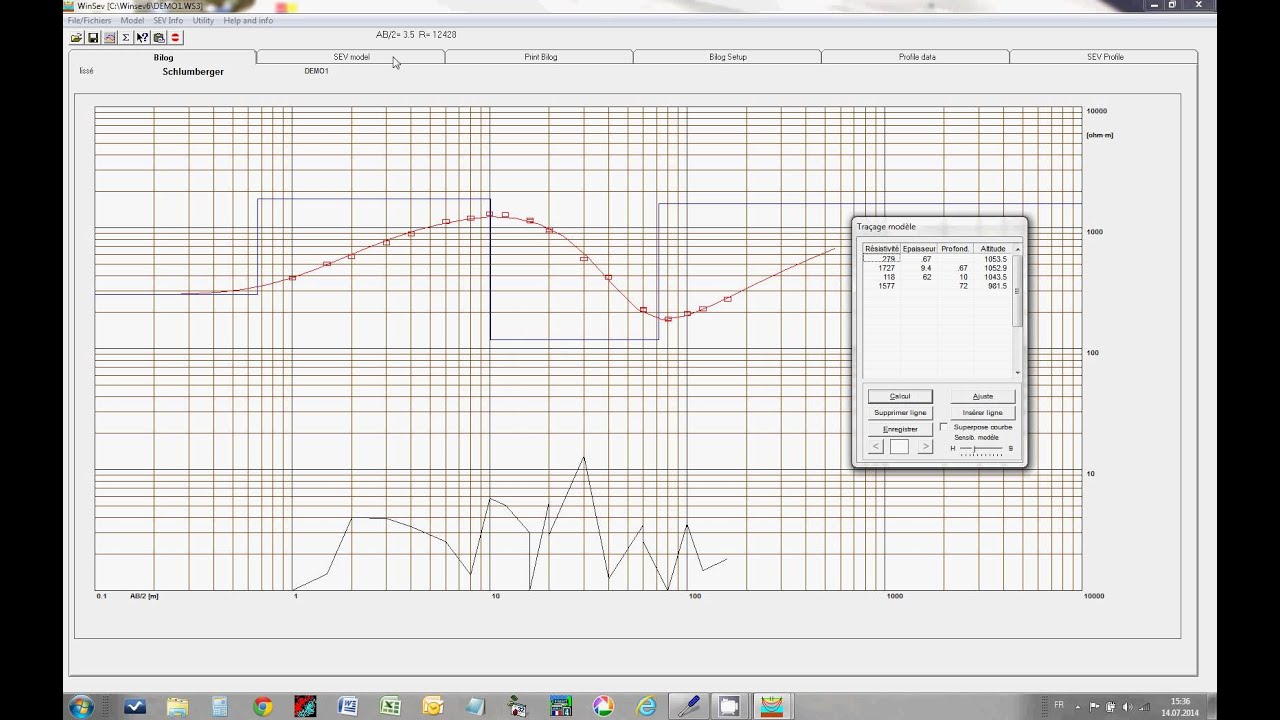Open the Model menu
The image size is (1280, 720).
pyautogui.click(x=132, y=21)
